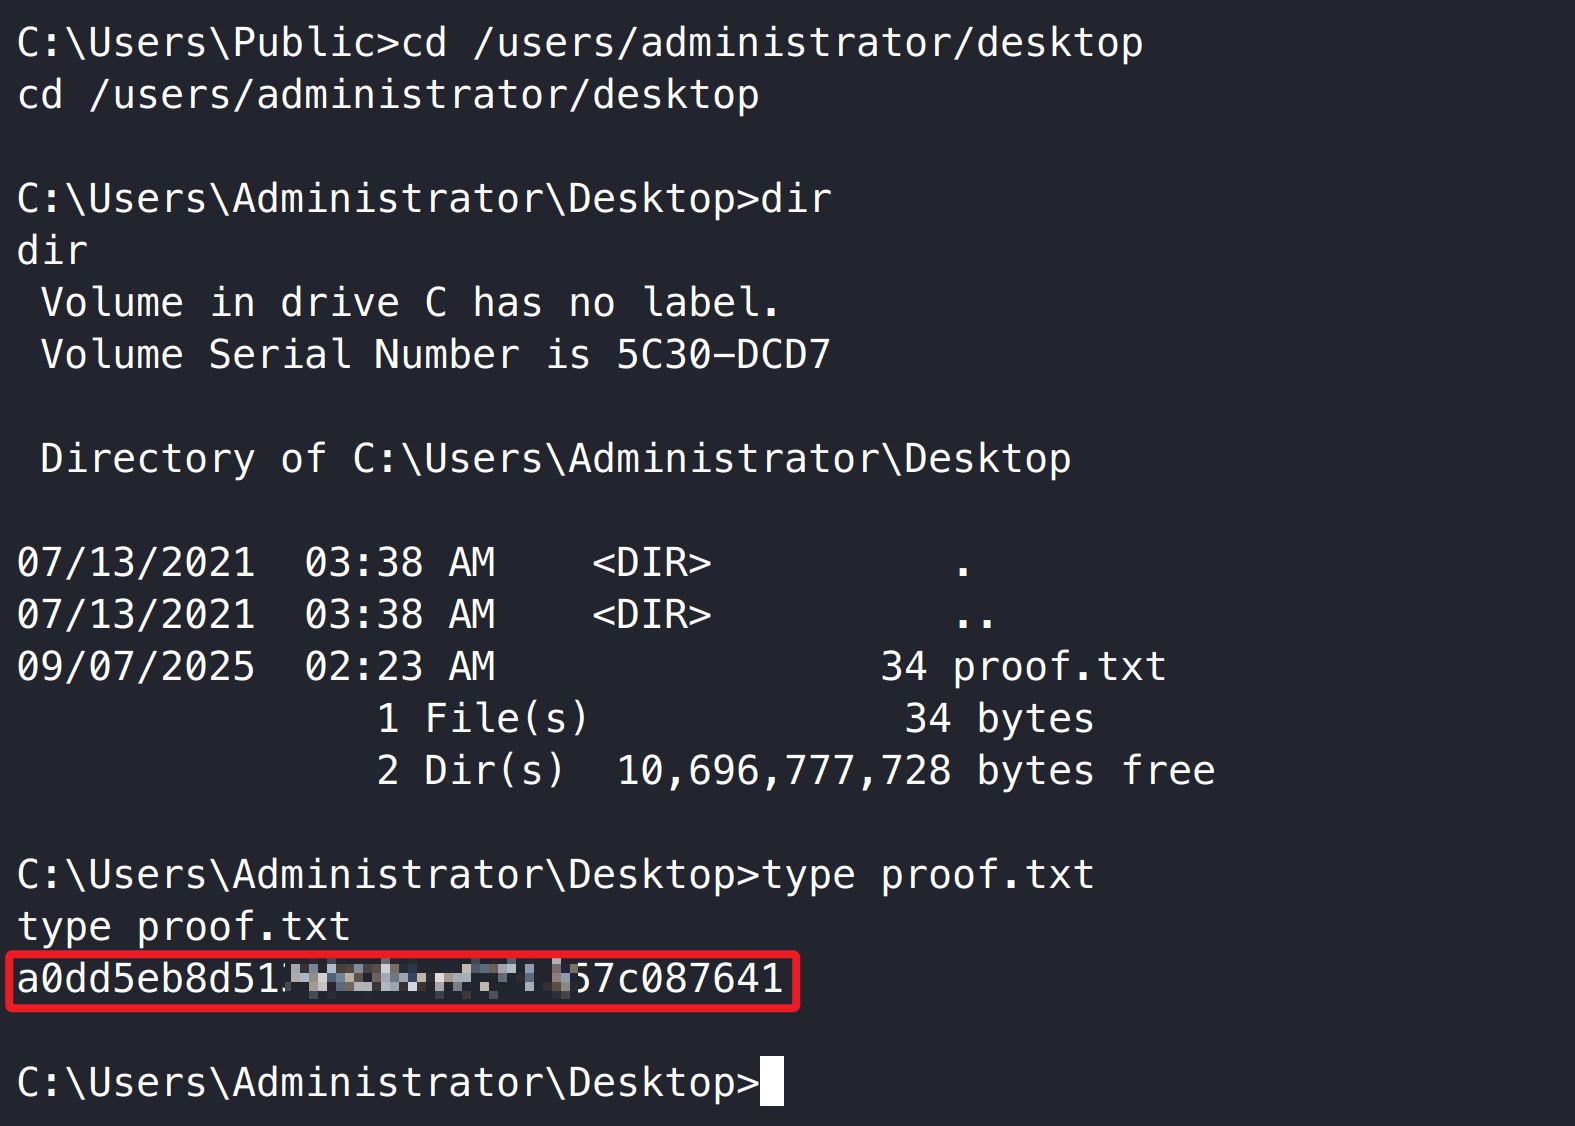This screenshot has width=1575, height=1126.
Task: Click the "1 File(s)" summary text
Action: [x=482, y=719]
